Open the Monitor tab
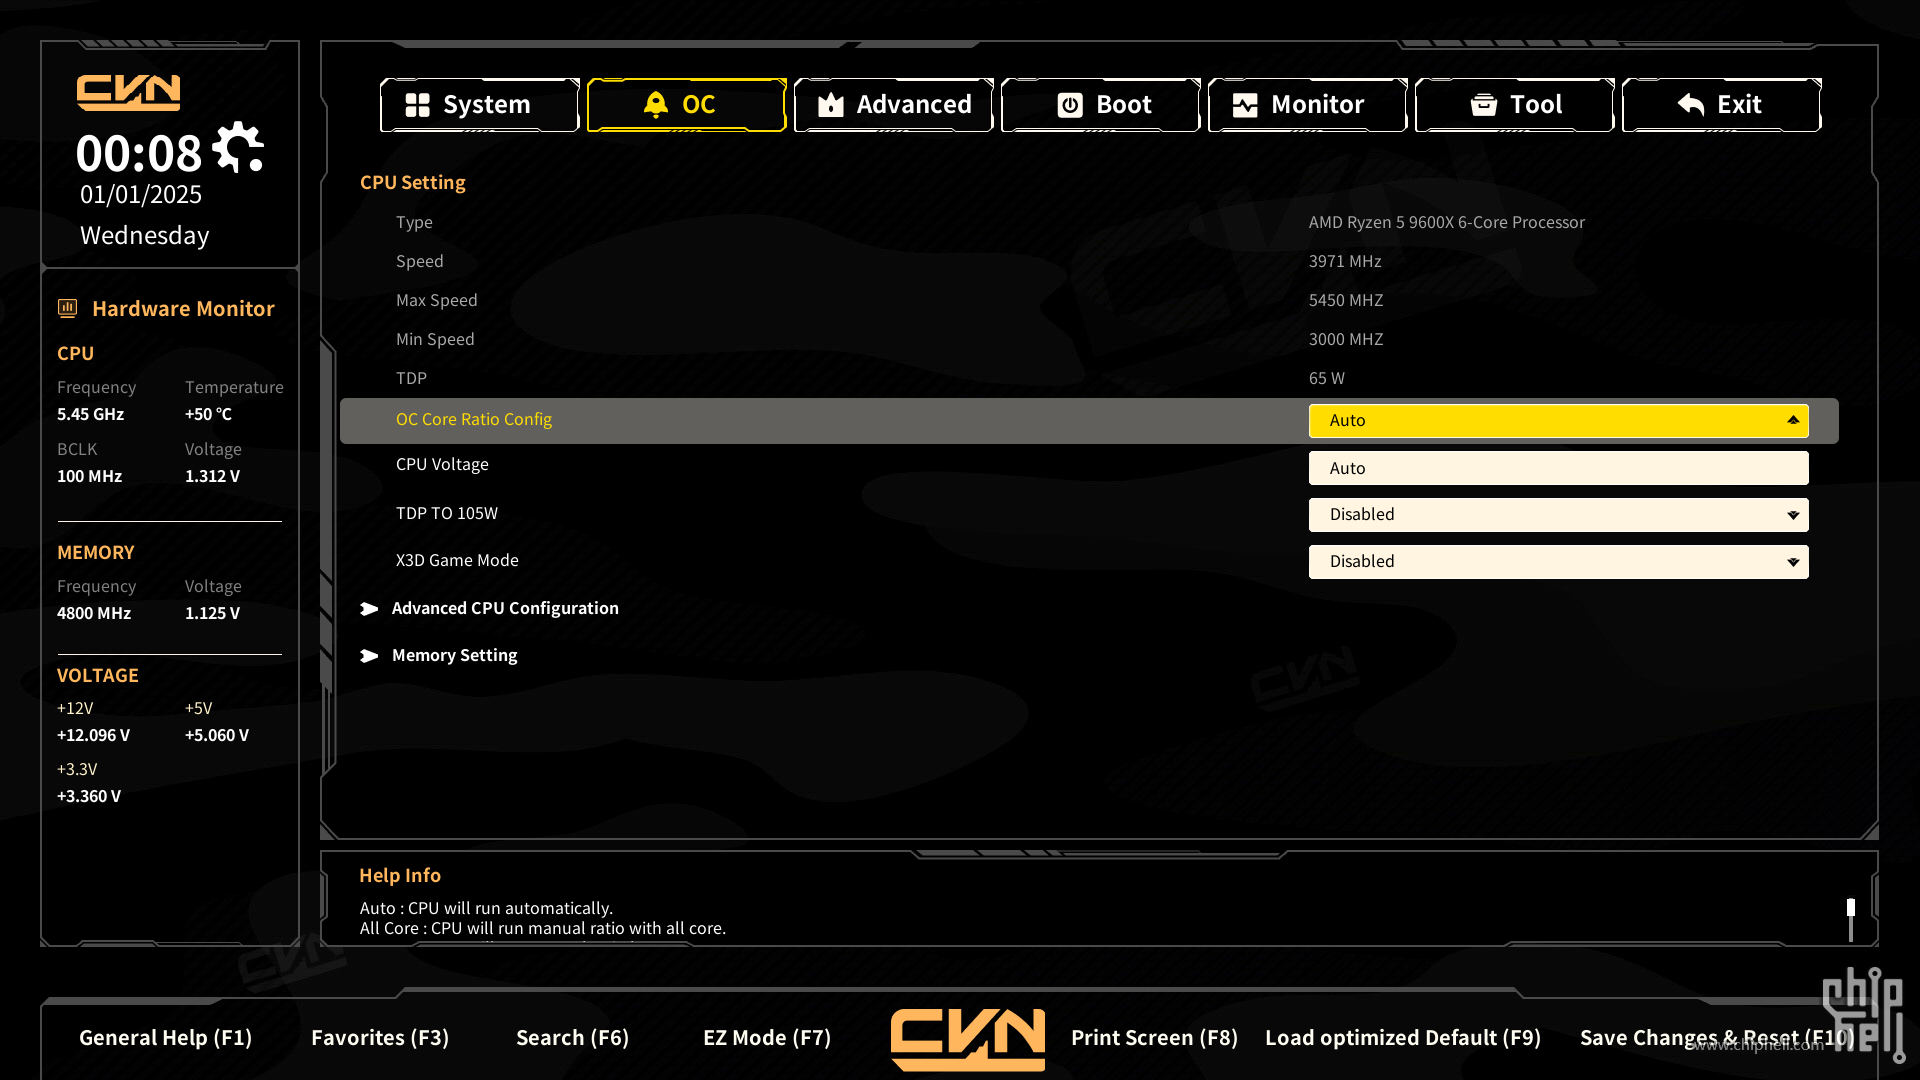Viewport: 1920px width, 1080px height. [1308, 105]
